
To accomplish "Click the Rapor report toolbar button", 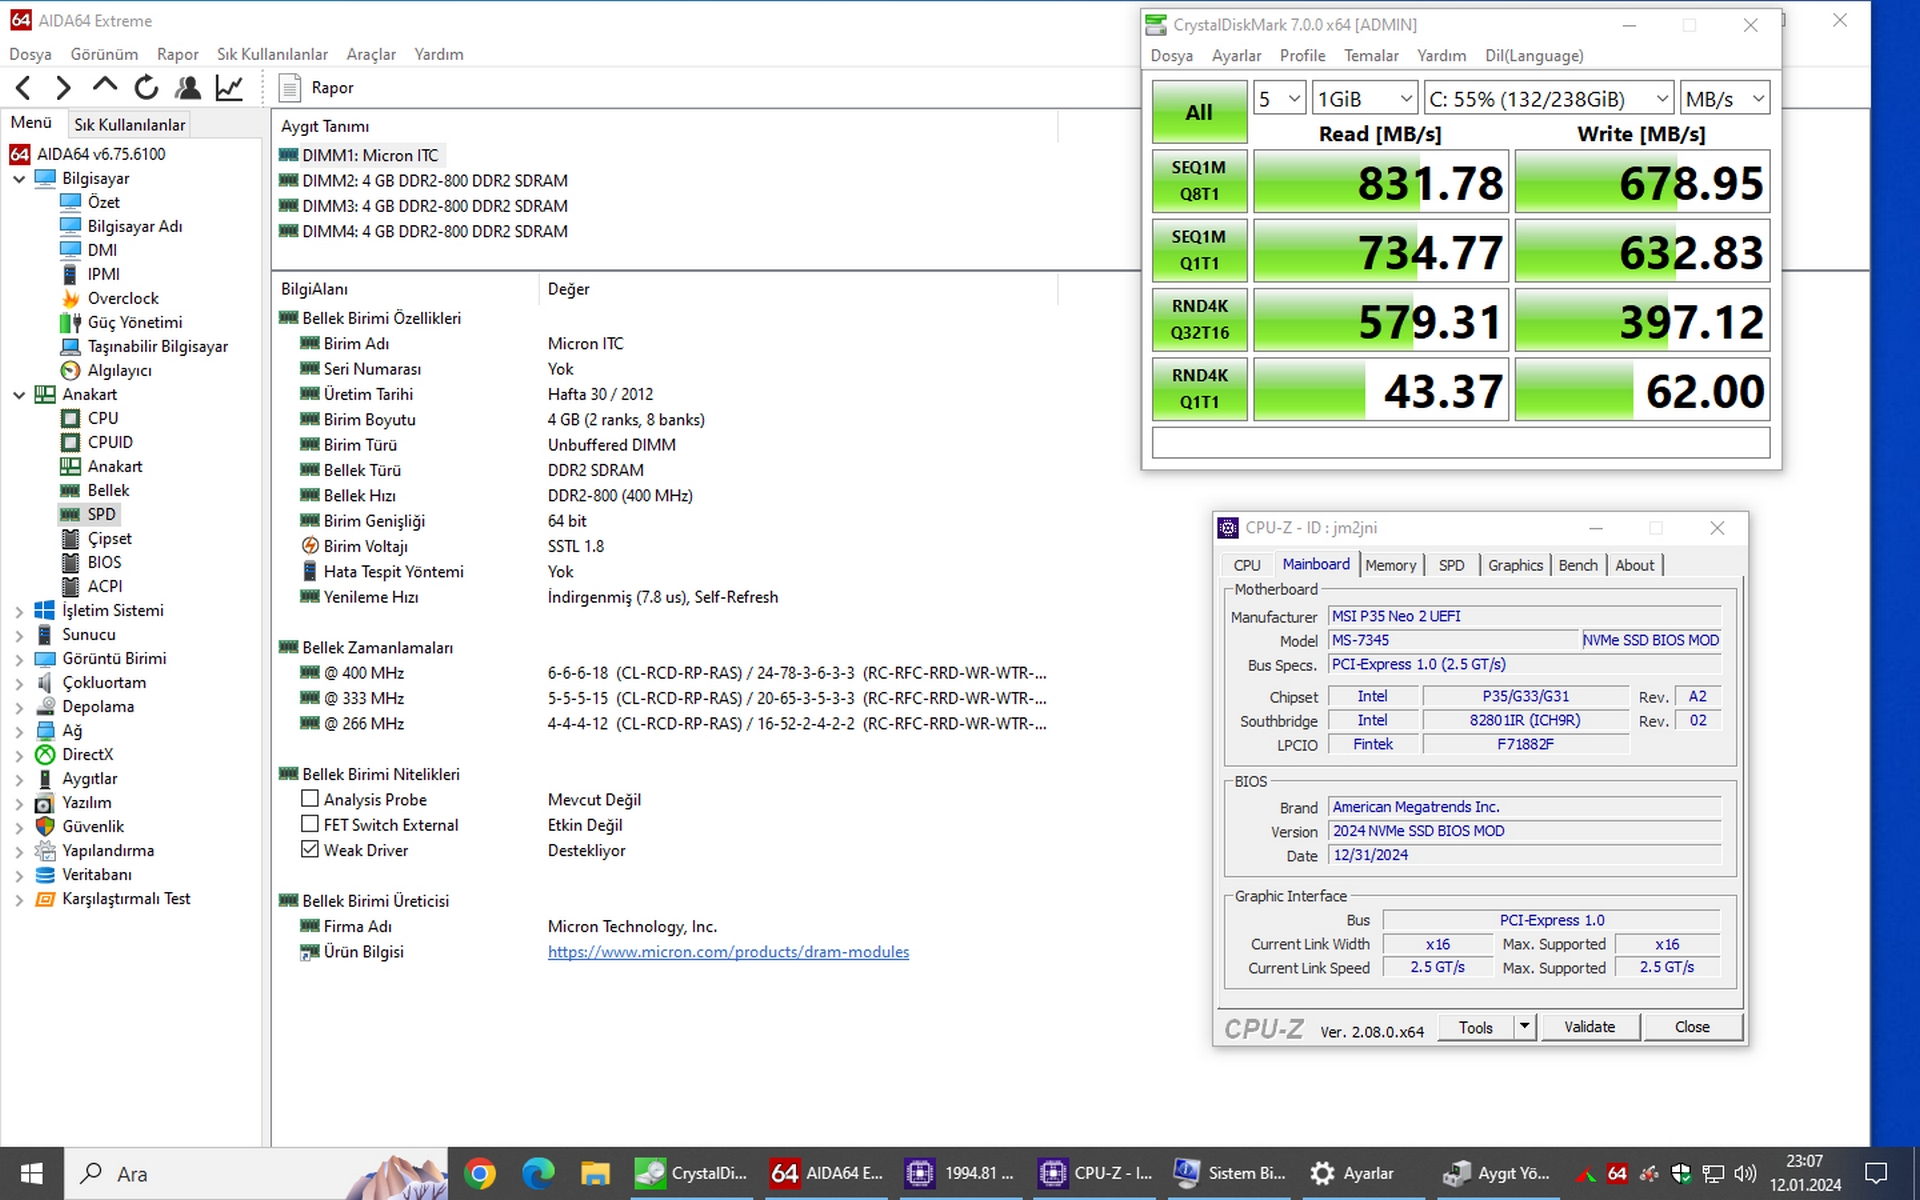I will (x=317, y=88).
